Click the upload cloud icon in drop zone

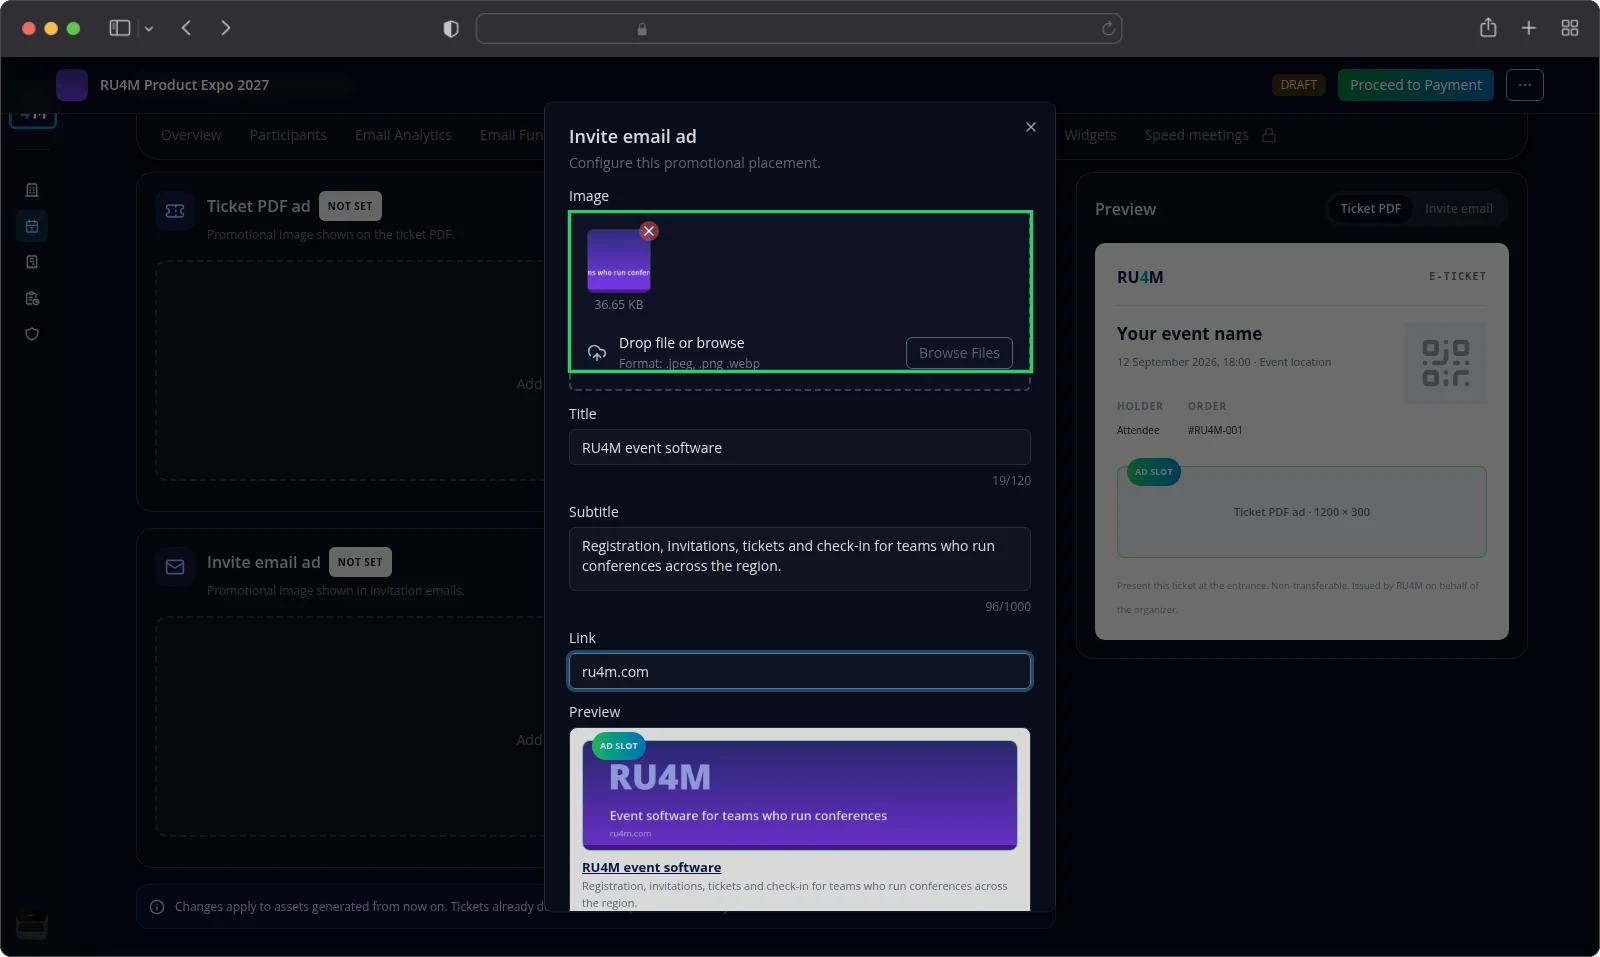[597, 352]
